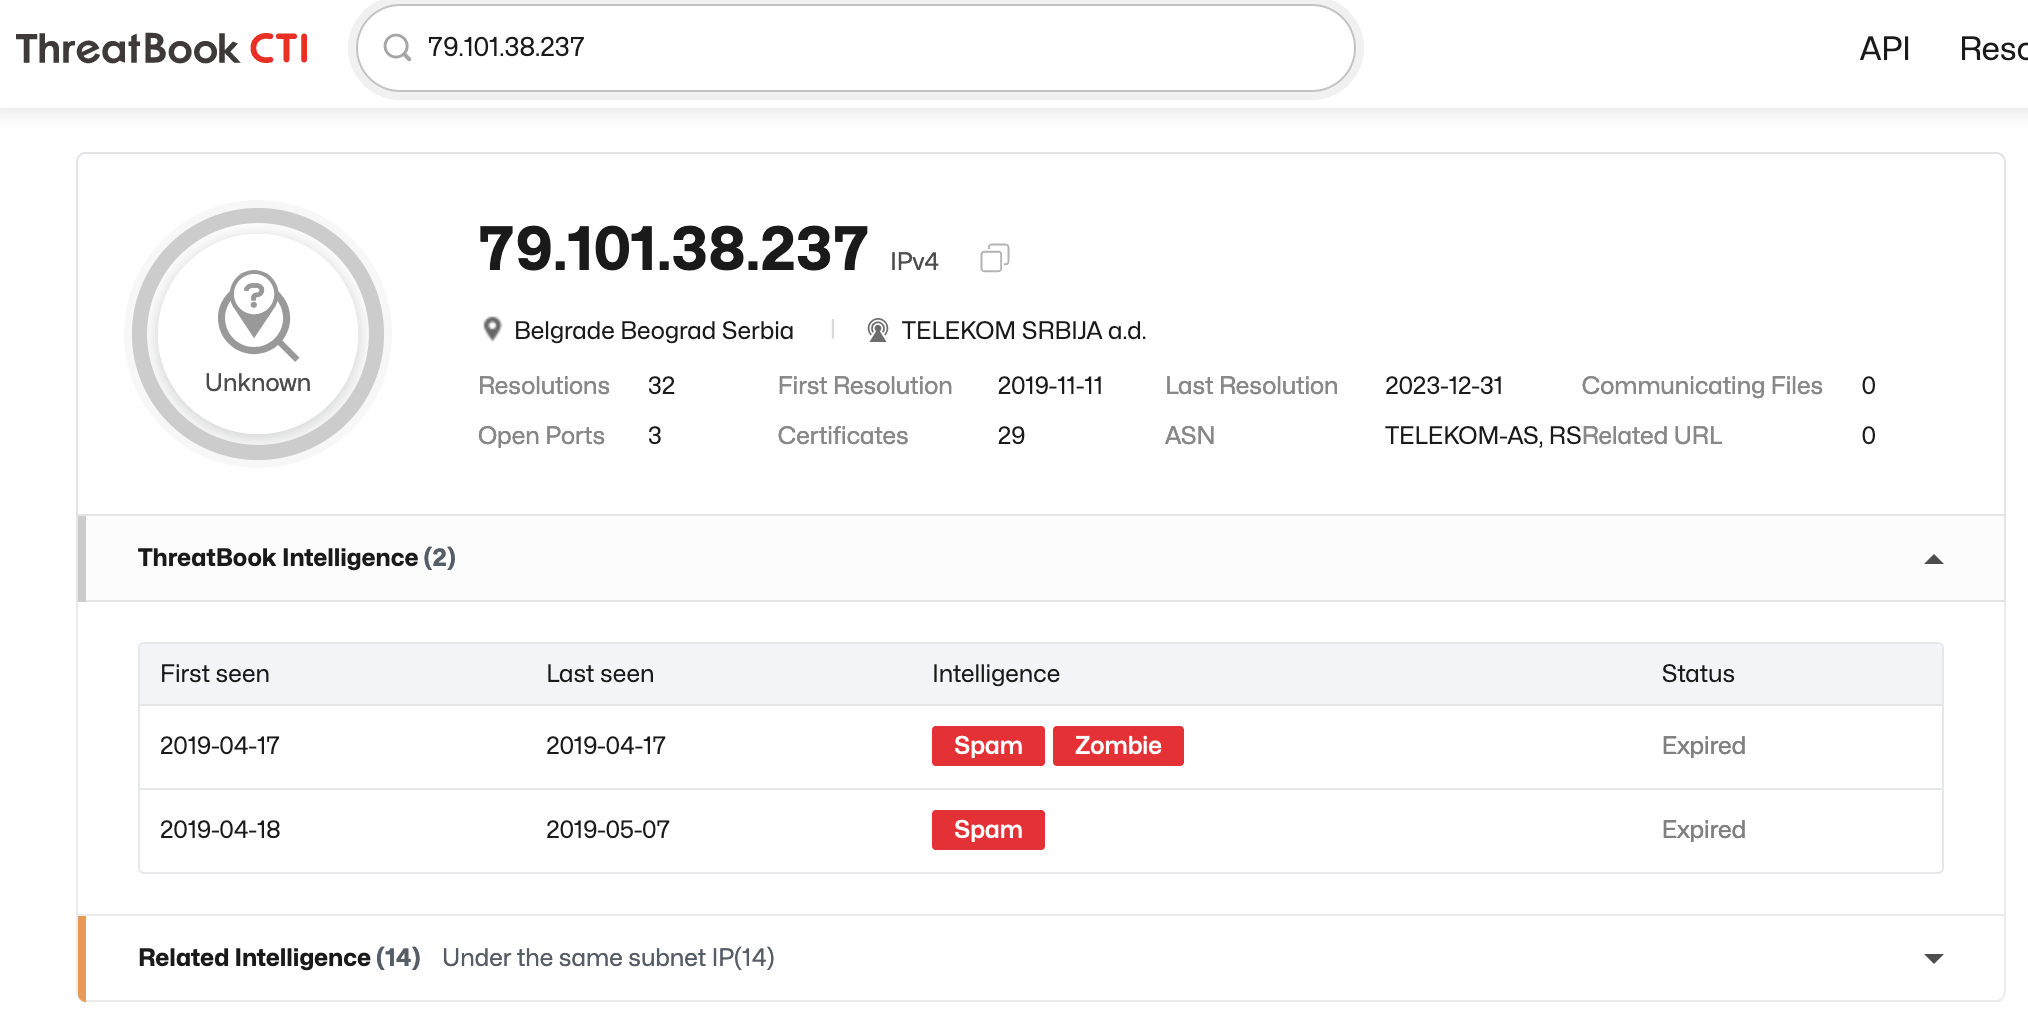The height and width of the screenshot is (1028, 2028).
Task: Open the Resources menu item
Action: click(x=1993, y=48)
